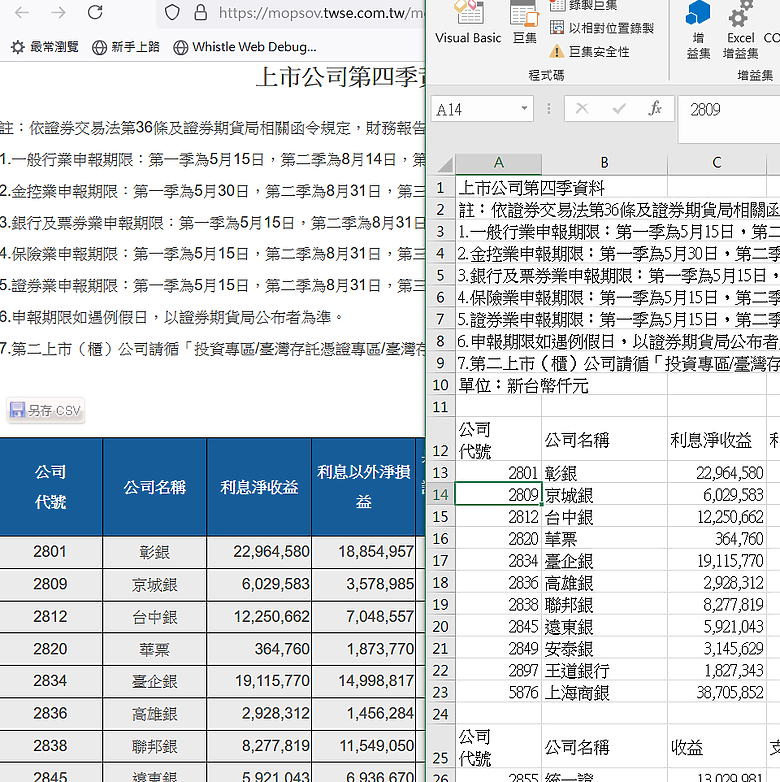This screenshot has width=780, height=782.
Task: Click the select-all corner of the sheet
Action: [x=442, y=164]
